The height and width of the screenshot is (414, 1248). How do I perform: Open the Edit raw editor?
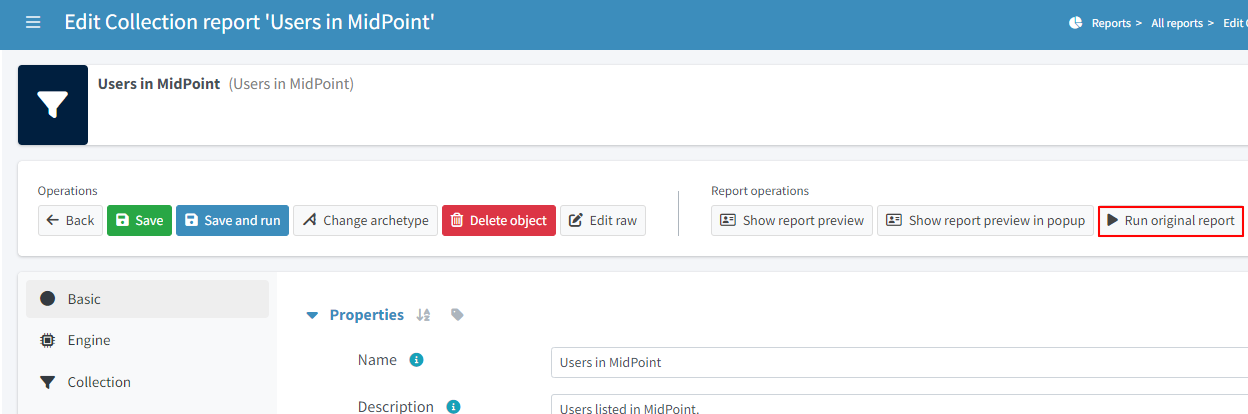click(x=602, y=221)
